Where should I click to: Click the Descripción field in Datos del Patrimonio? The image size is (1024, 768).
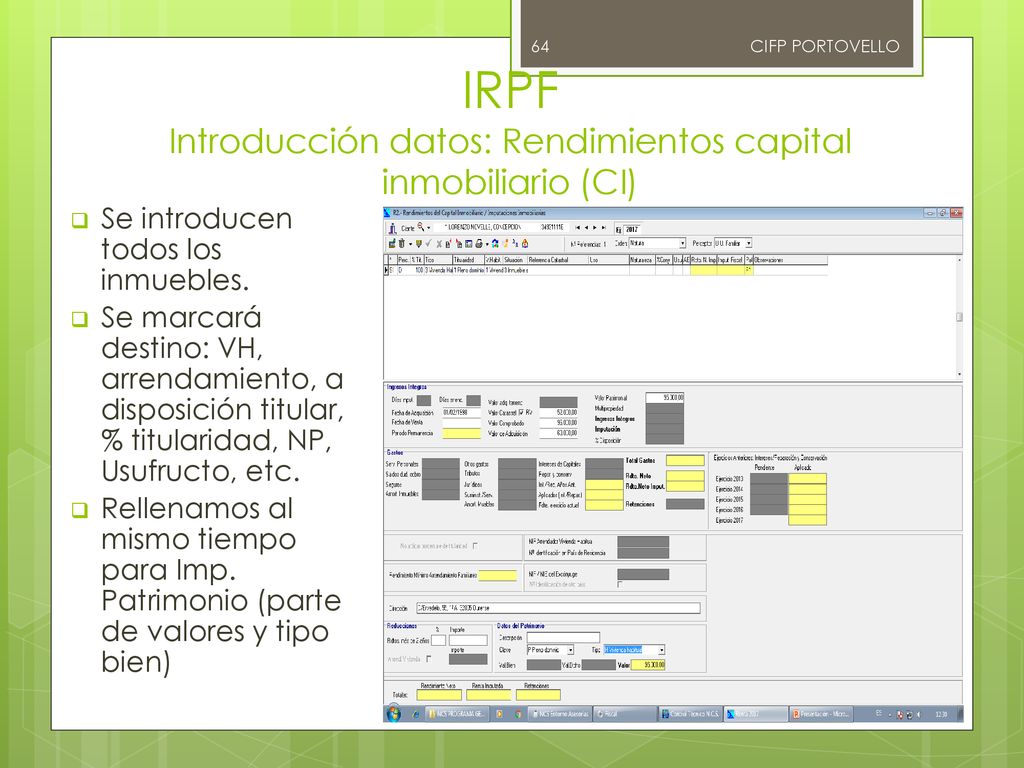click(563, 637)
